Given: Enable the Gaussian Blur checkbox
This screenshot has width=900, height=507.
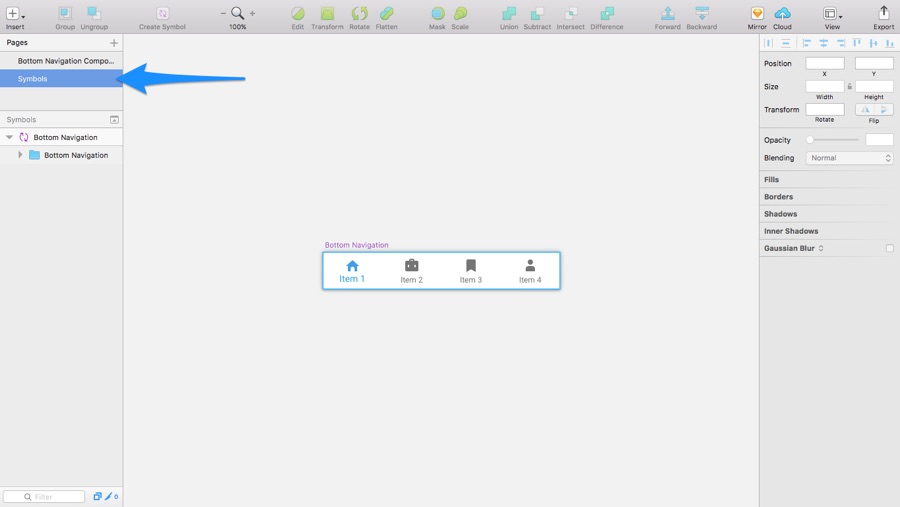Looking at the screenshot, I should pos(890,248).
